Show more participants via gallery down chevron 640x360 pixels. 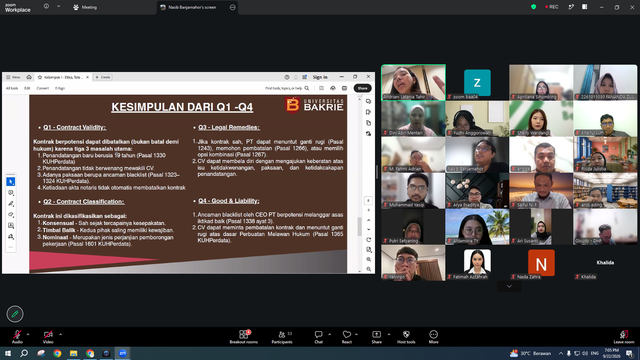[x=509, y=286]
